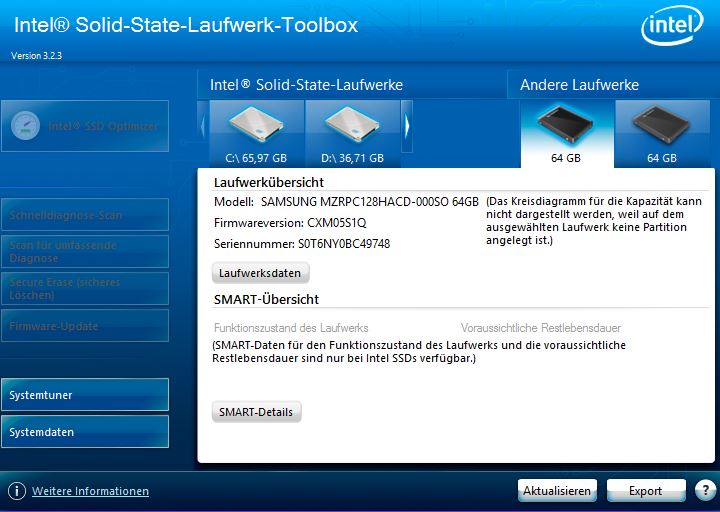Screen dimensions: 720x512
Task: Click the SSD Optimizer gauge icon
Action: (x=25, y=126)
